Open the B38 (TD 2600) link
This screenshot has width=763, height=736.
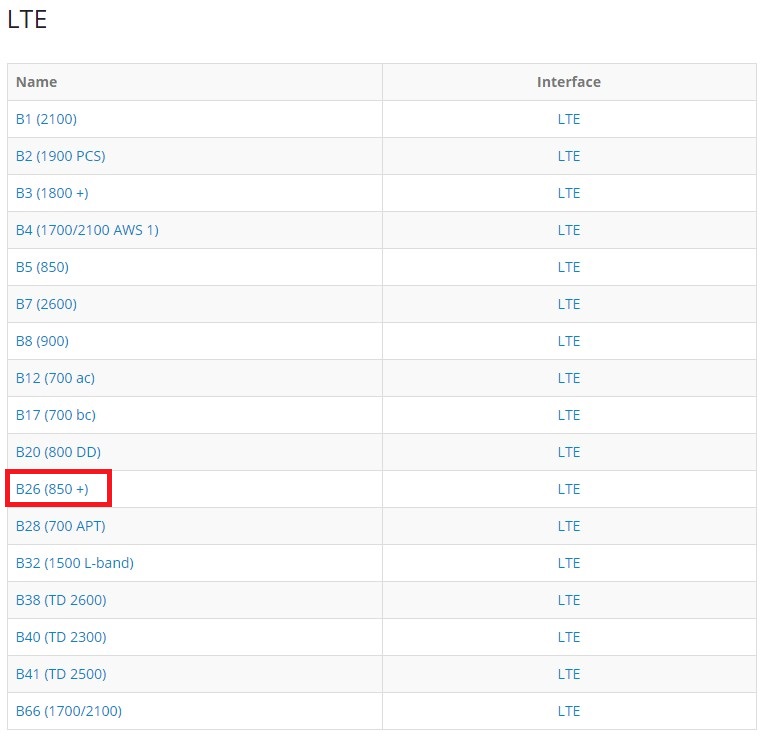(x=61, y=600)
